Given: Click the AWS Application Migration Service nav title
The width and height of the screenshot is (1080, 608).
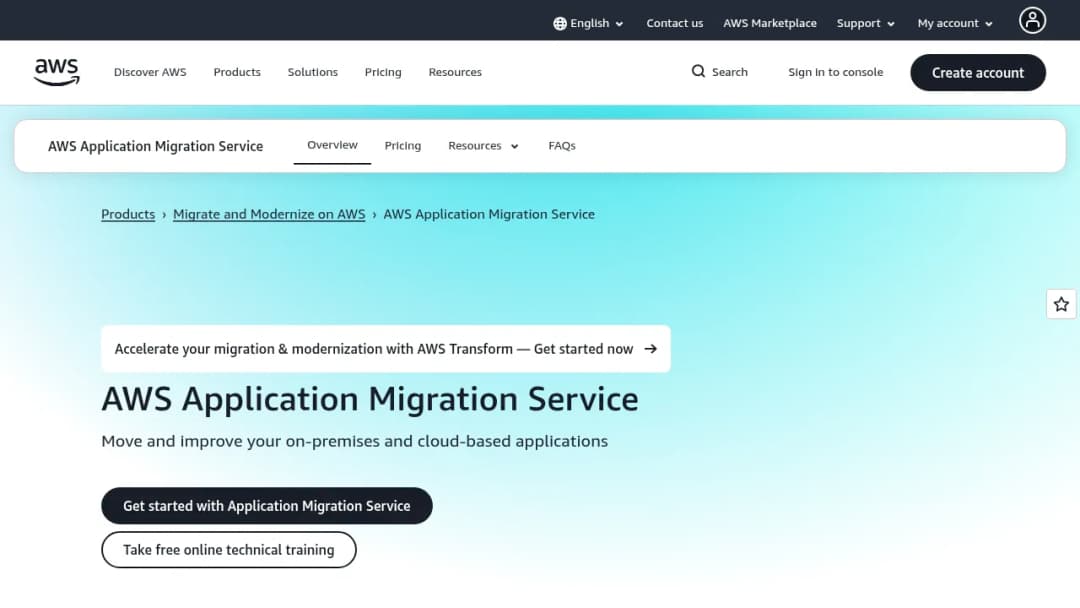Looking at the screenshot, I should (156, 146).
